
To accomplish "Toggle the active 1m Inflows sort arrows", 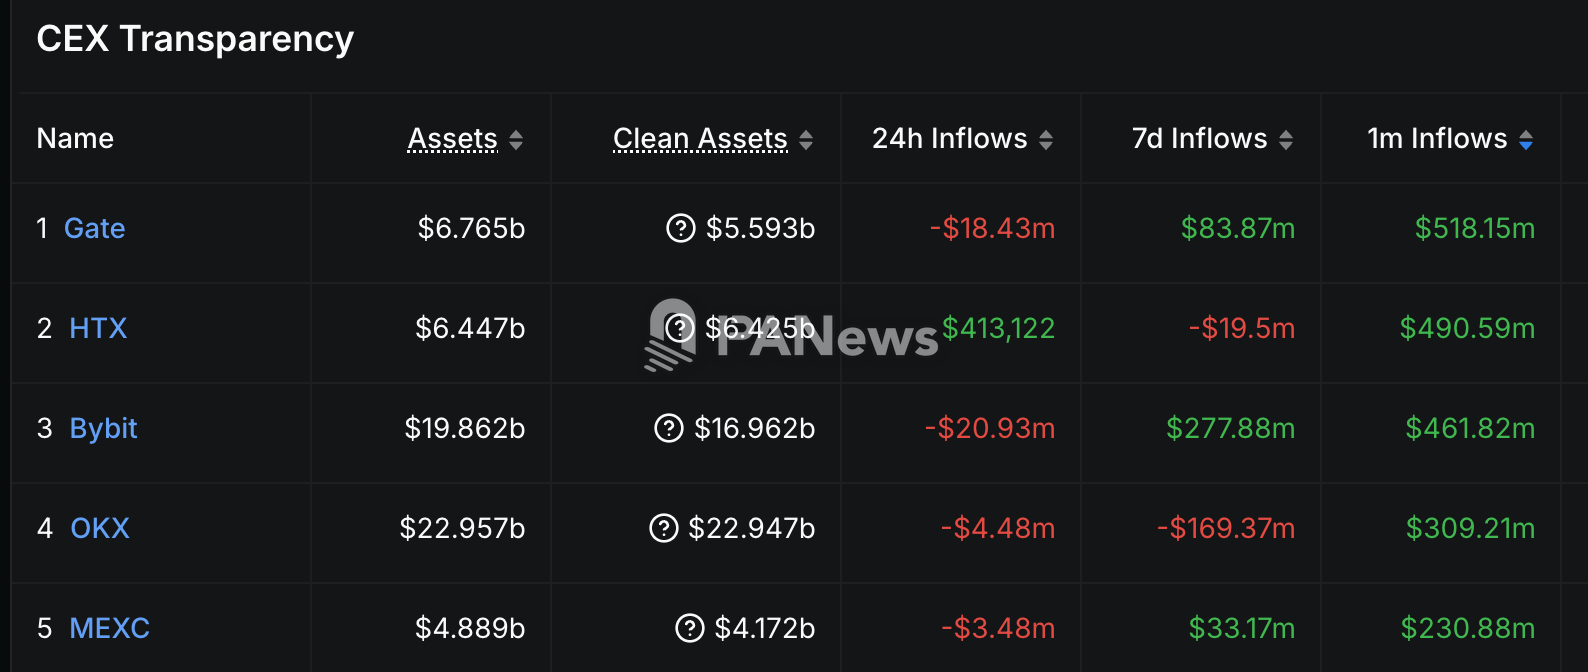I will (x=1526, y=140).
